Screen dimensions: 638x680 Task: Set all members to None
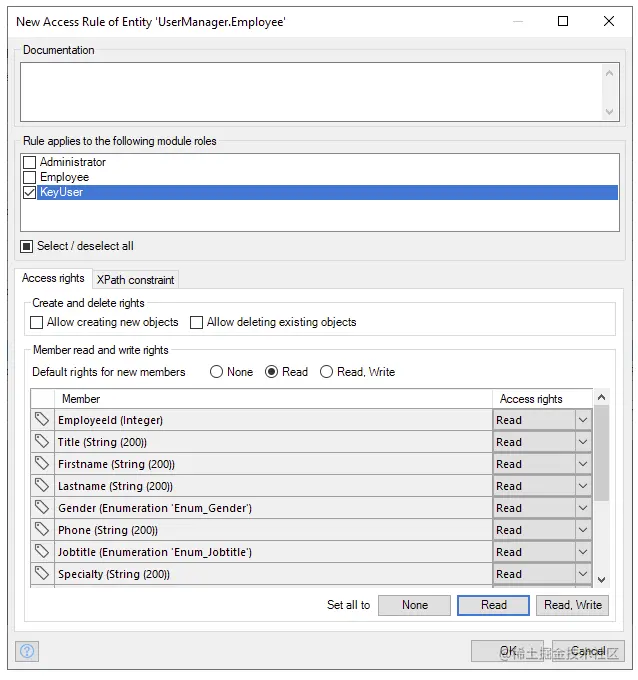coord(415,605)
